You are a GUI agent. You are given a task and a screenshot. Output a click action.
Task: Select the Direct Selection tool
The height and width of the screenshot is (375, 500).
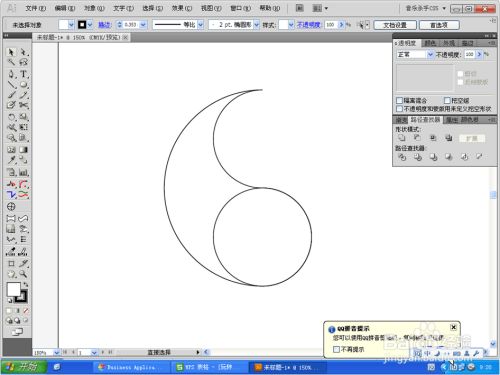point(23,52)
